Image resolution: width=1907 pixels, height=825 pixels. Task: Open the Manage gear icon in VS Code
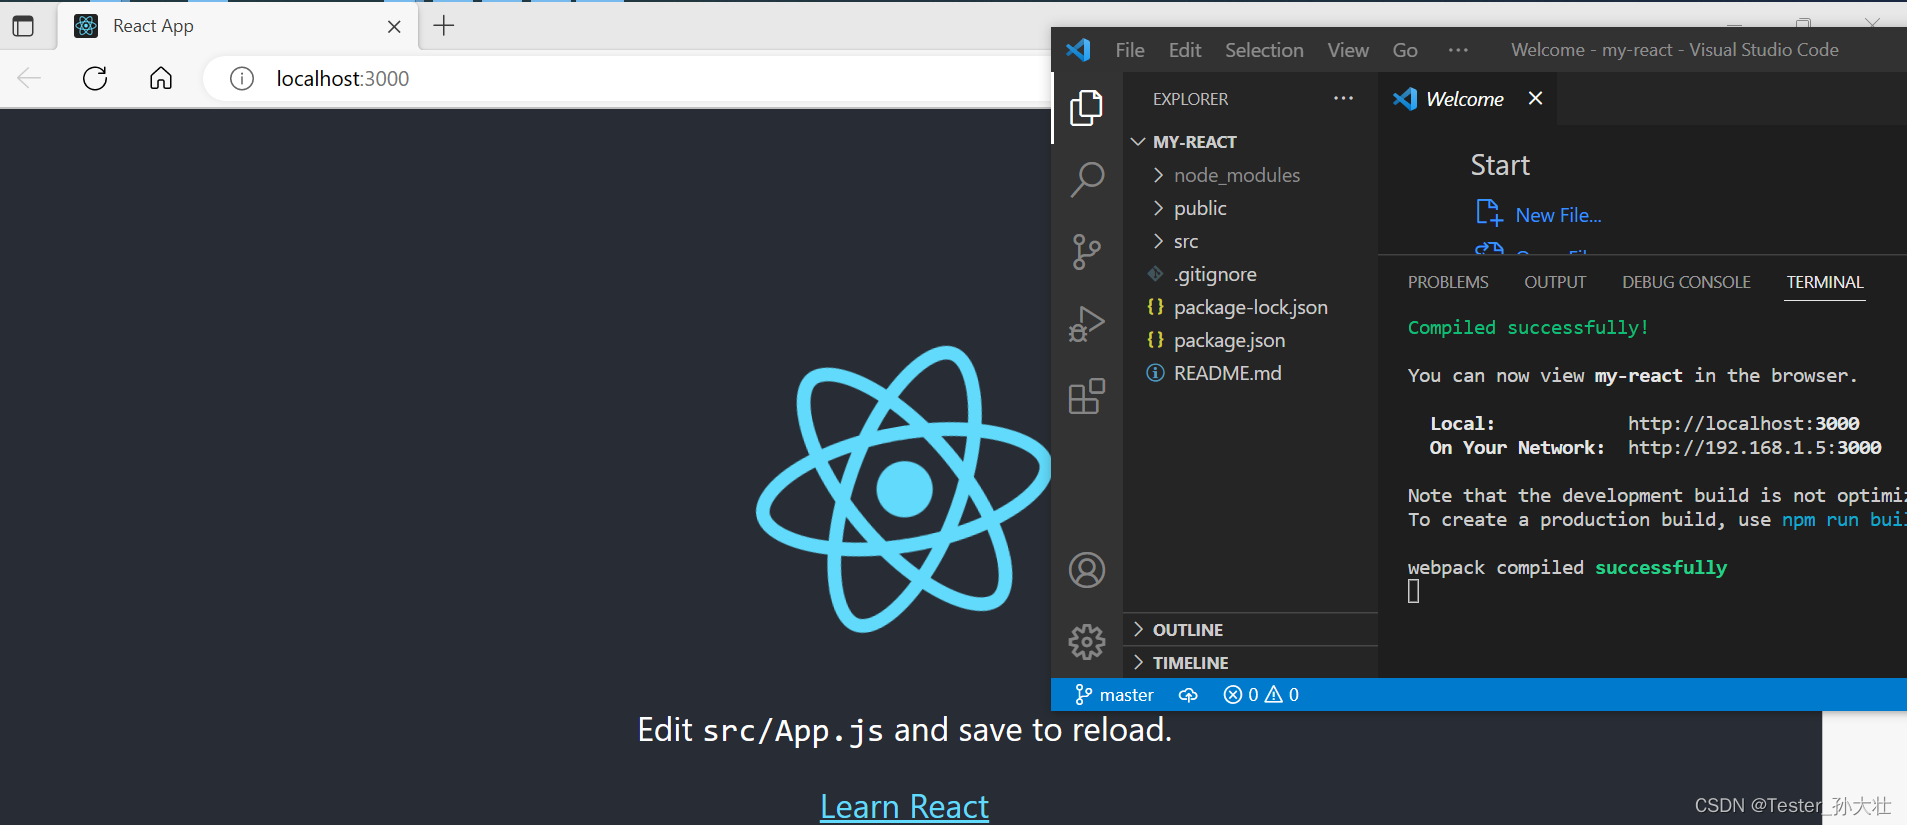pyautogui.click(x=1087, y=642)
